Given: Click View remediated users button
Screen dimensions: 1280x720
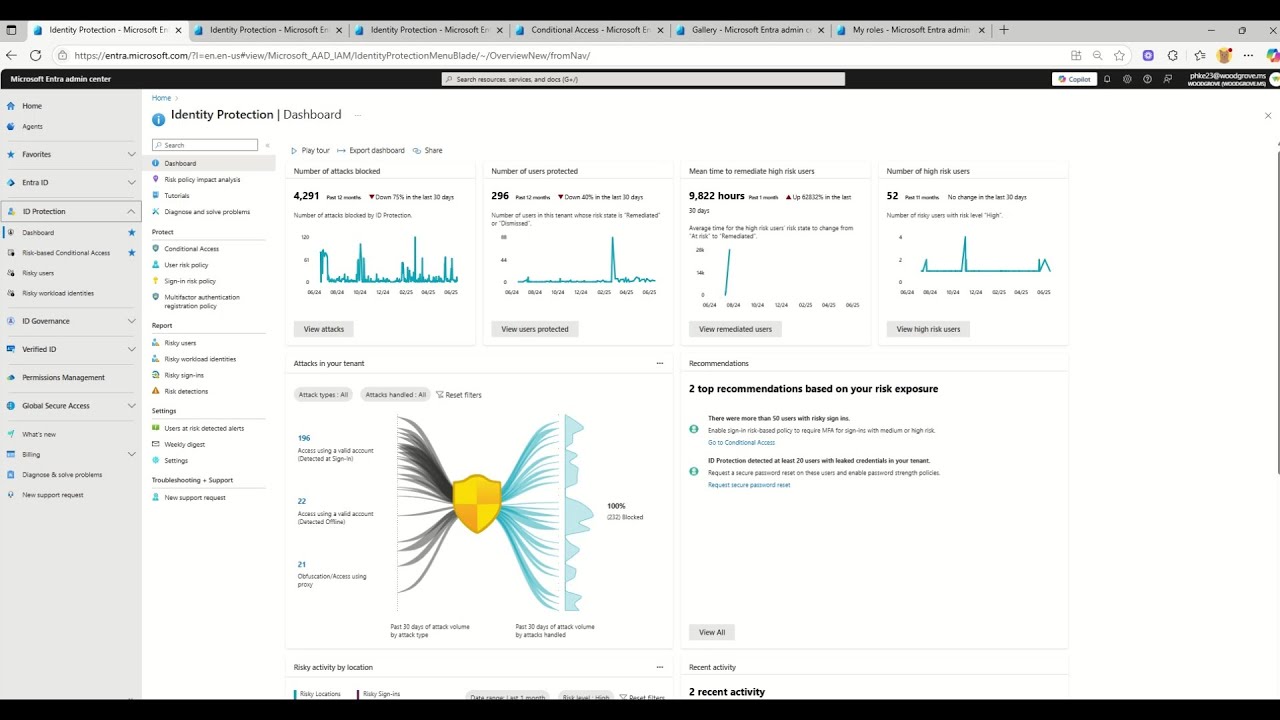Looking at the screenshot, I should [735, 329].
